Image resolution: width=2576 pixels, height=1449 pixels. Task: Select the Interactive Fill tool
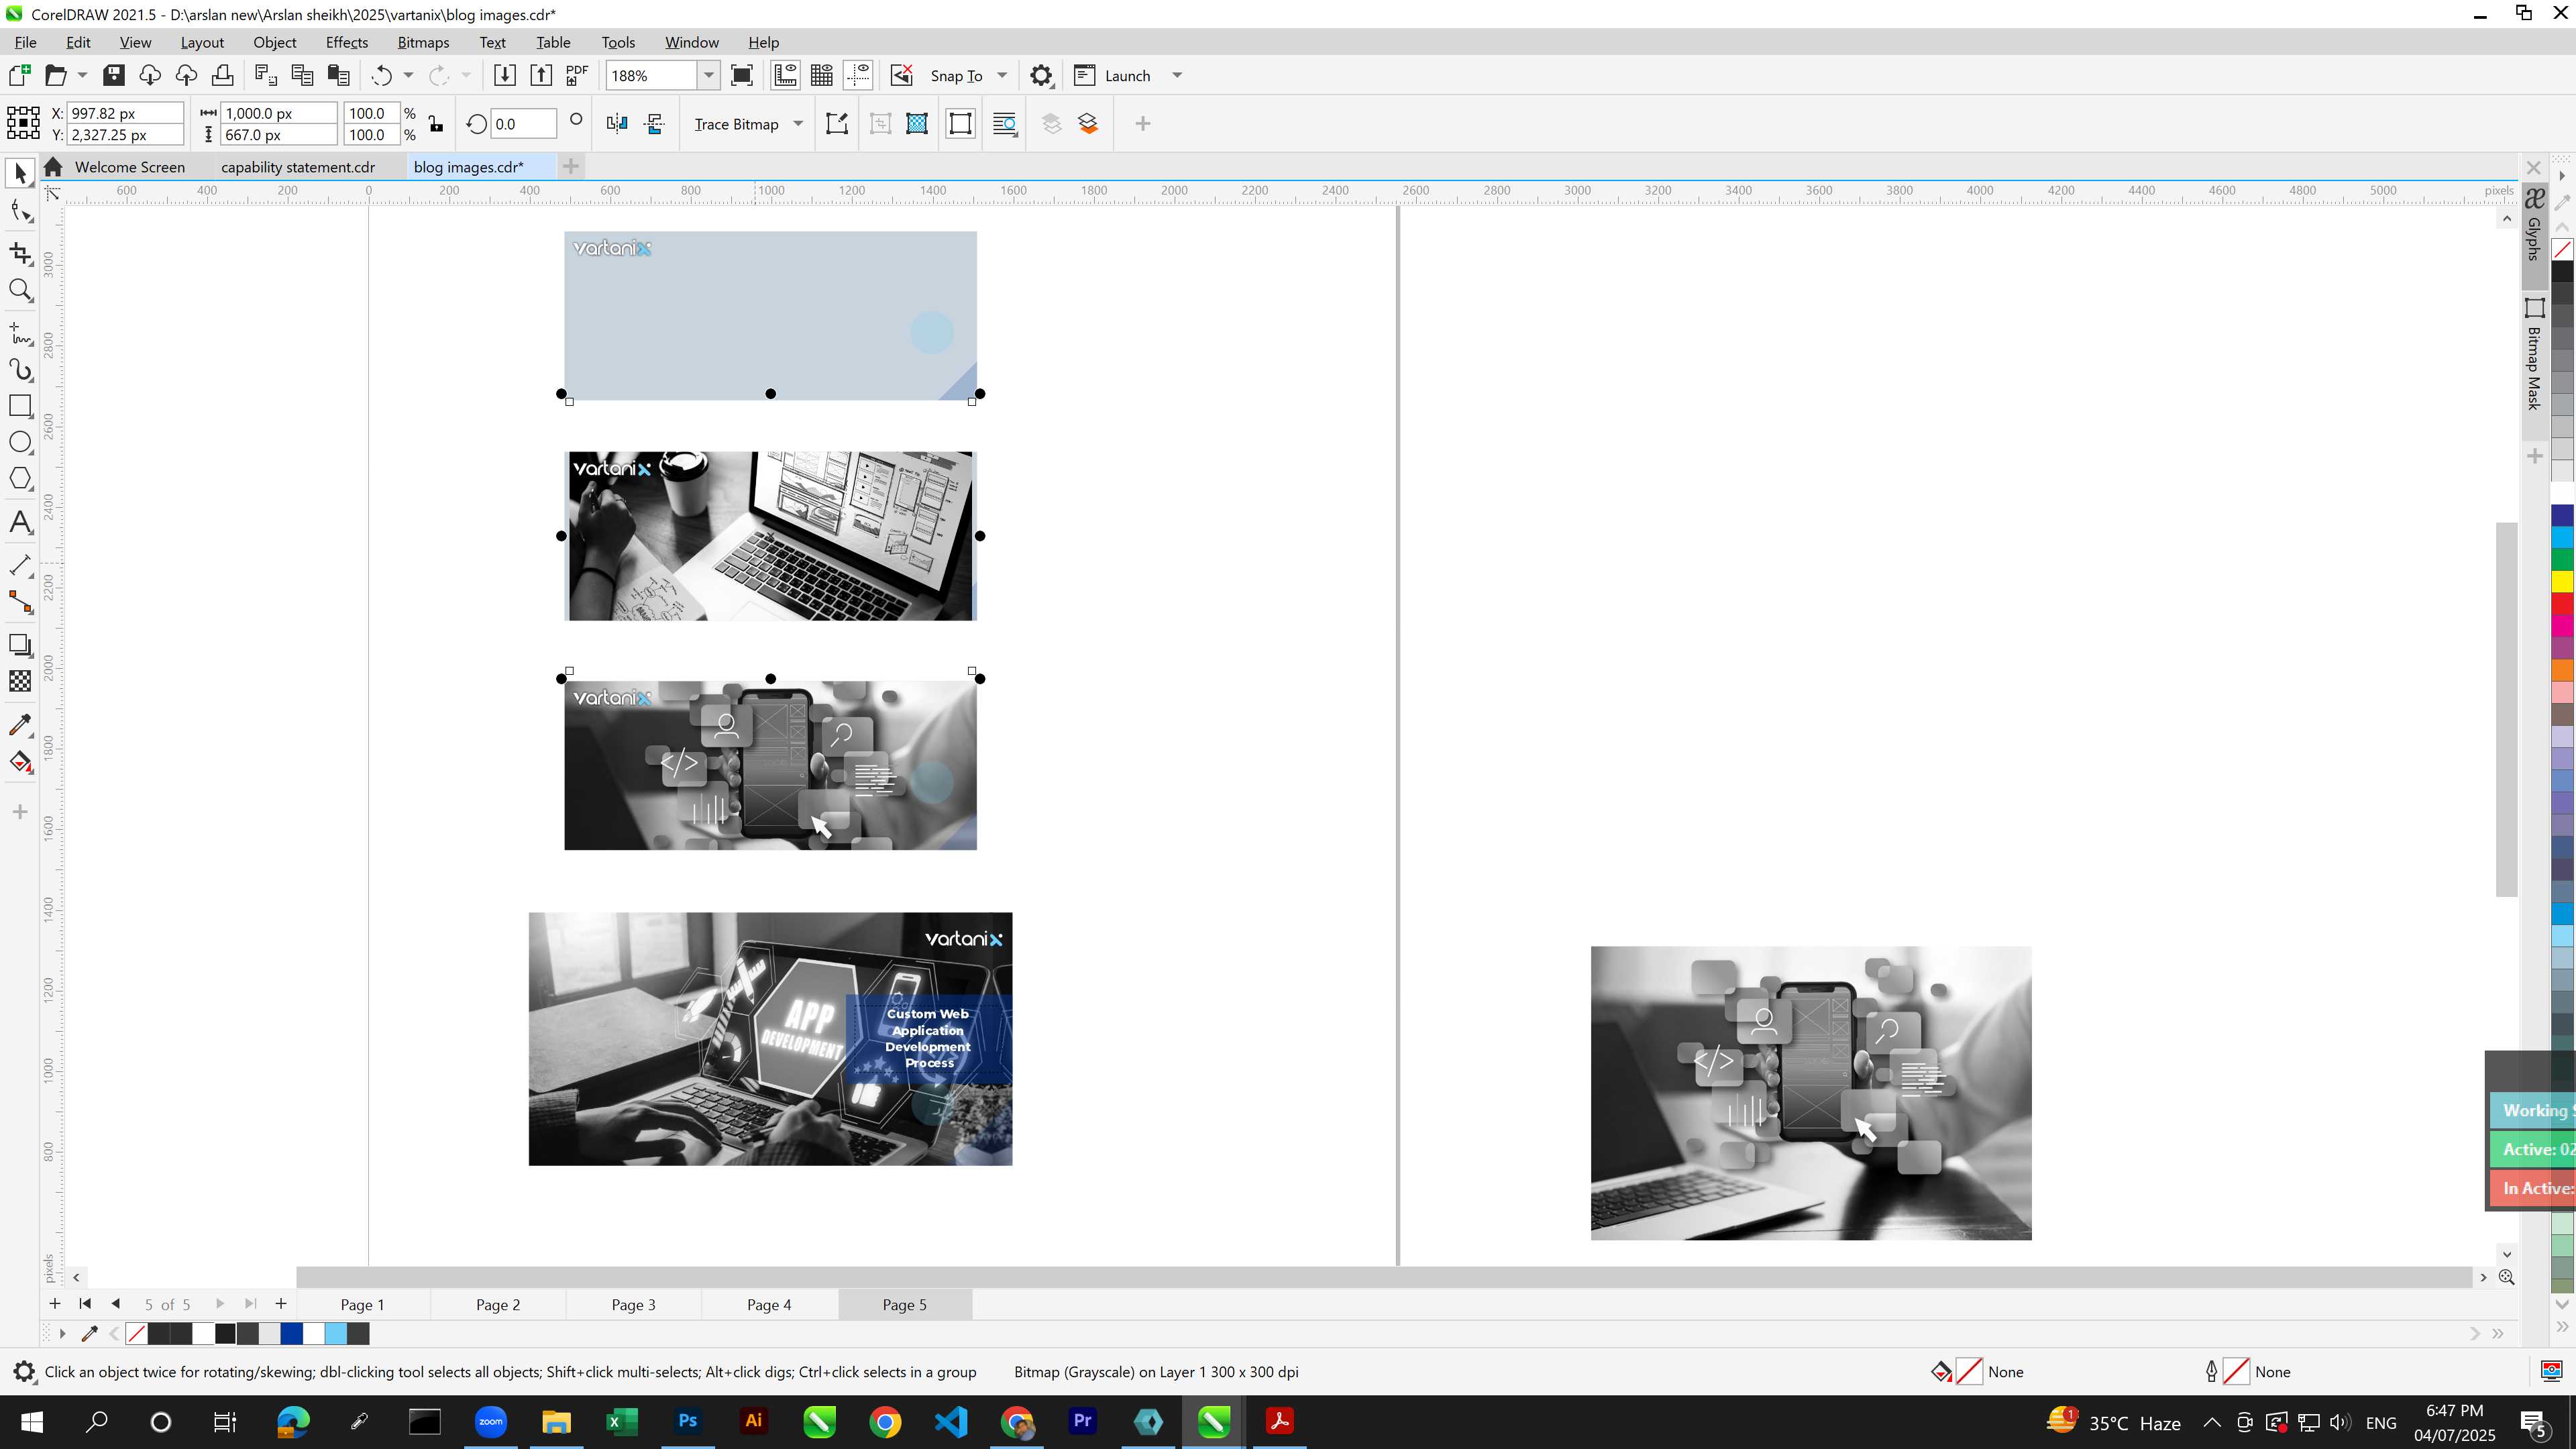[x=20, y=762]
